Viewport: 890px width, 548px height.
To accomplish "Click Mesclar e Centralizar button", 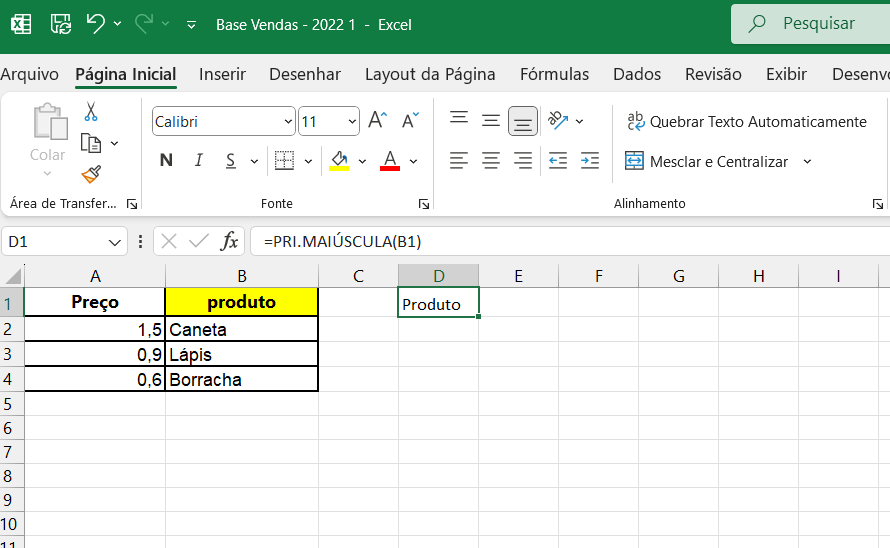I will tap(707, 162).
